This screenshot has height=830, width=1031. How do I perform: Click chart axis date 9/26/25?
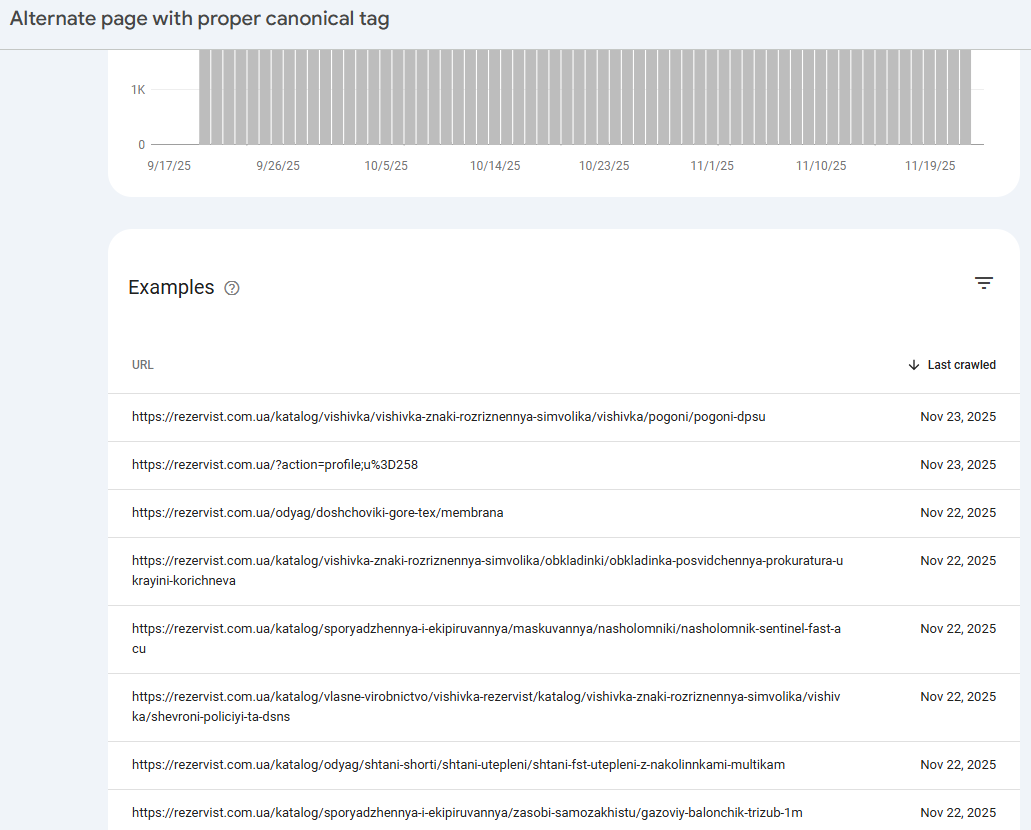[278, 166]
